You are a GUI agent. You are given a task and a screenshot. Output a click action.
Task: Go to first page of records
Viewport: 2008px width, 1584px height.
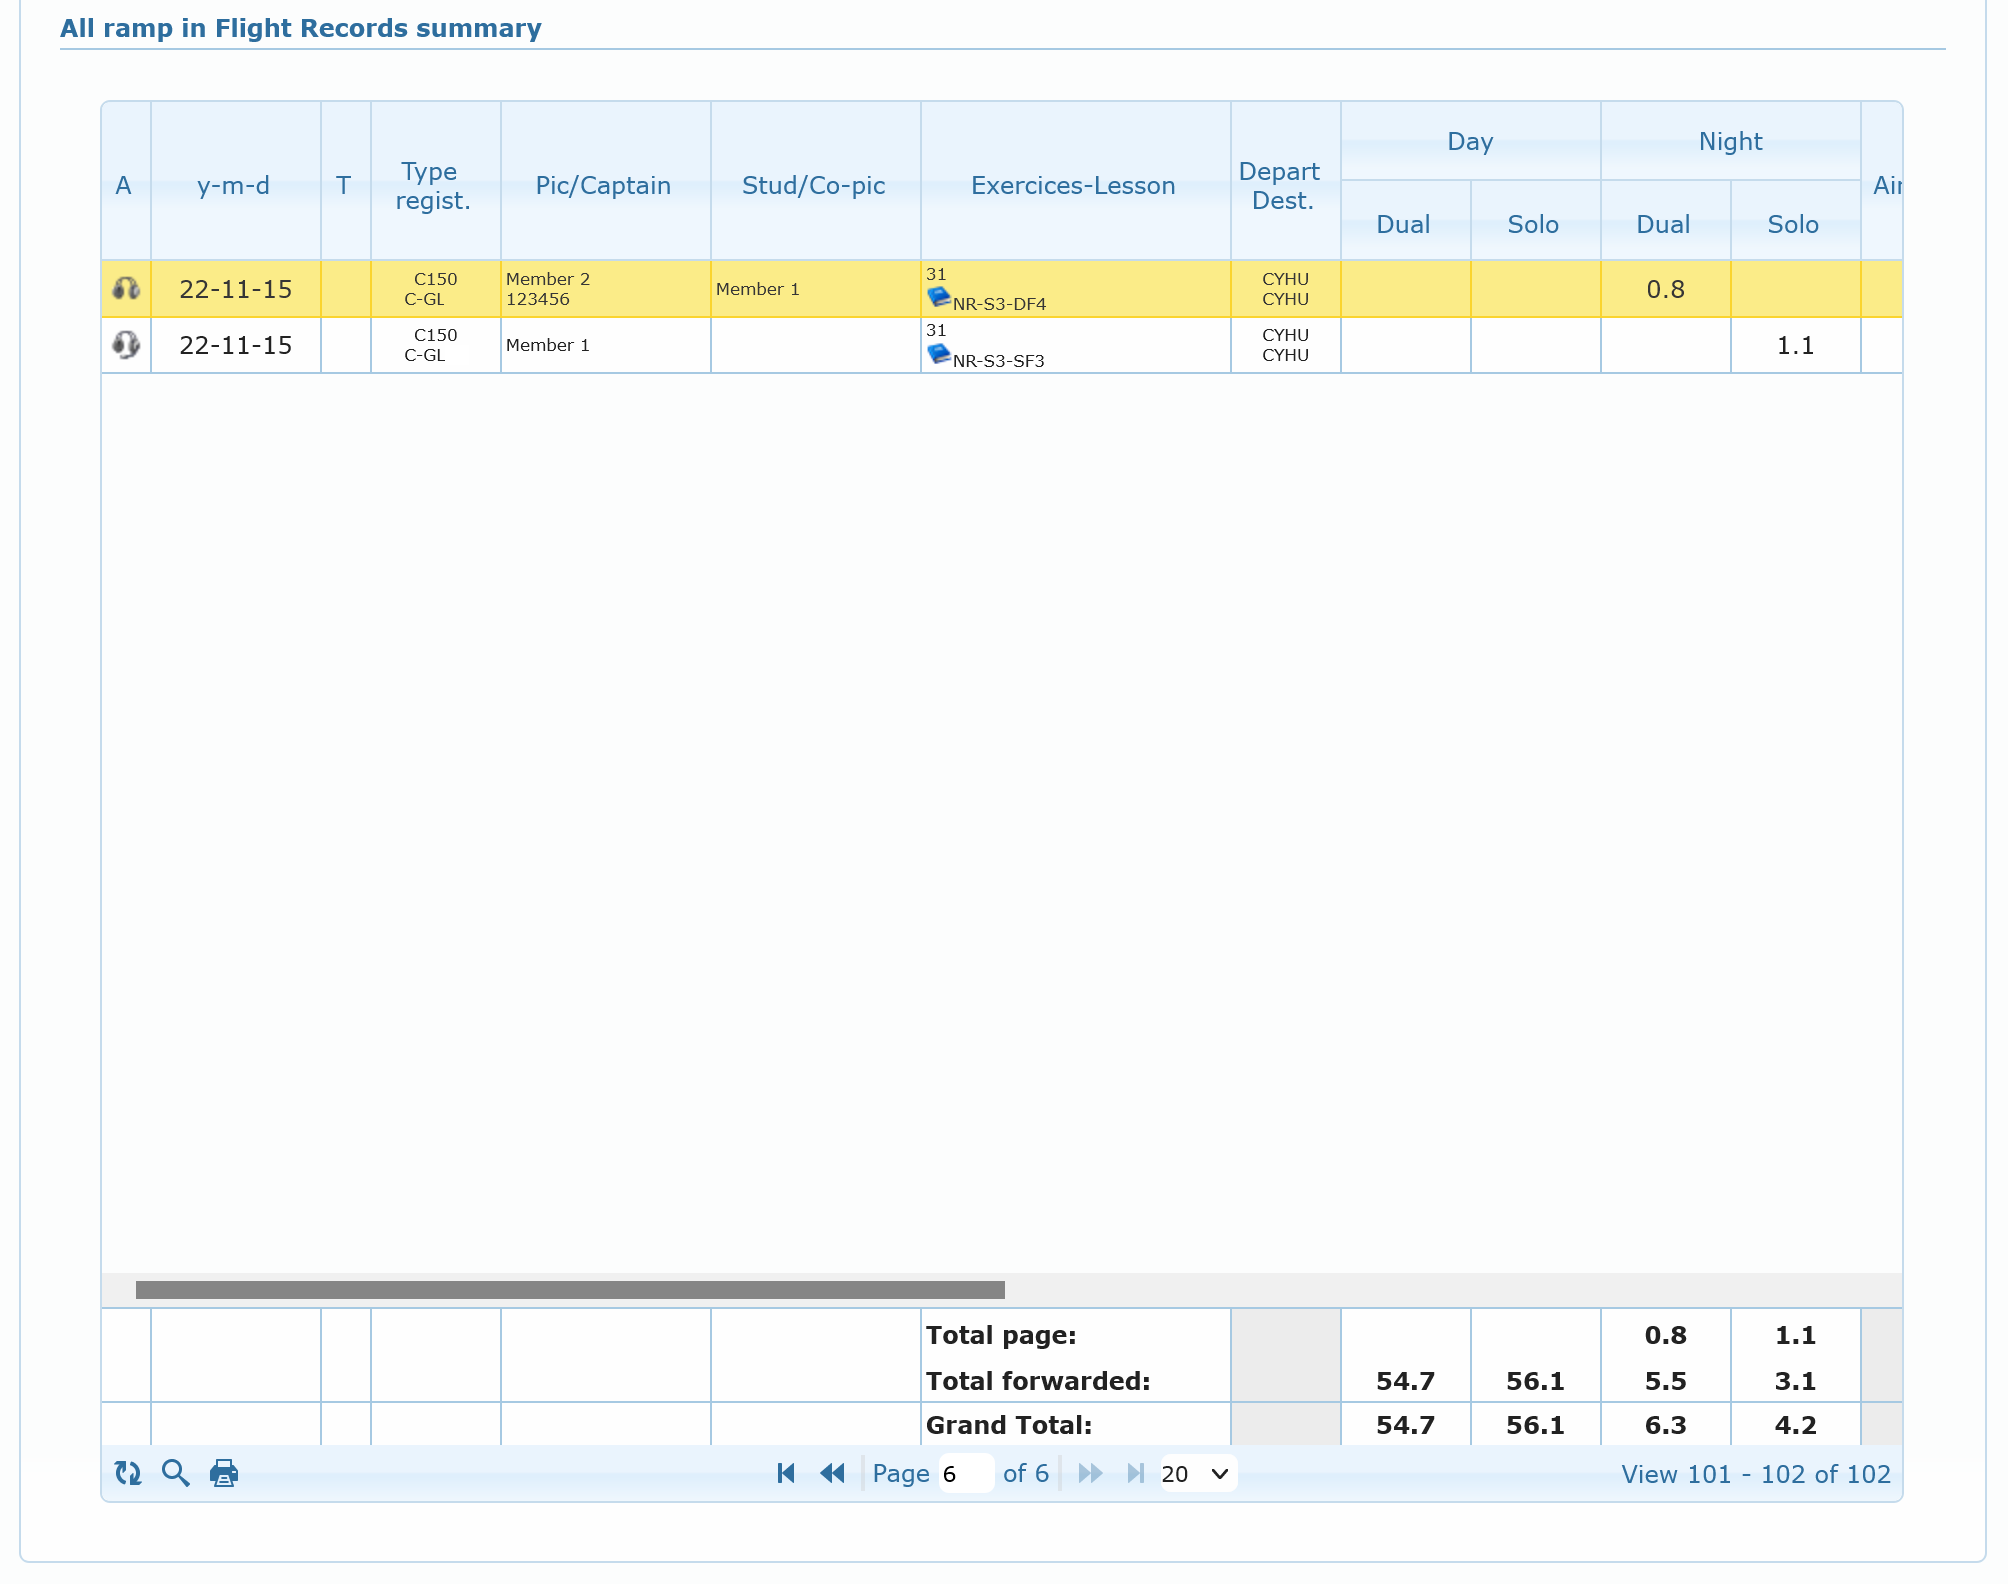(x=786, y=1473)
